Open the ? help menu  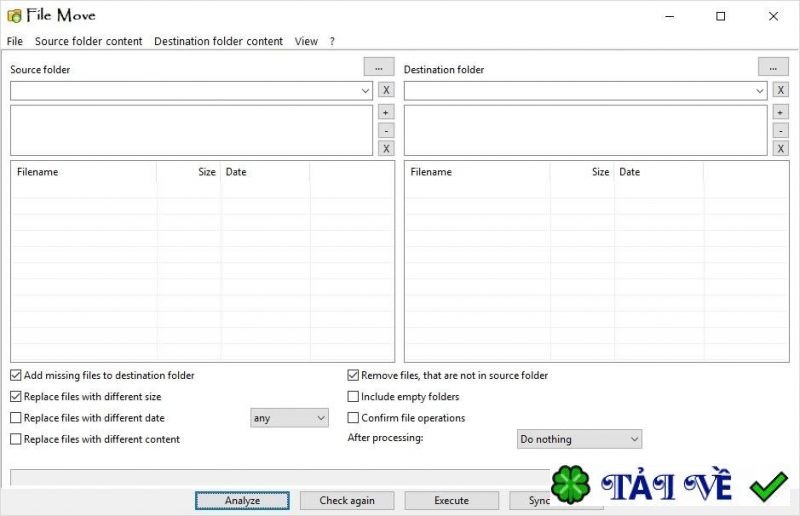pyautogui.click(x=332, y=41)
